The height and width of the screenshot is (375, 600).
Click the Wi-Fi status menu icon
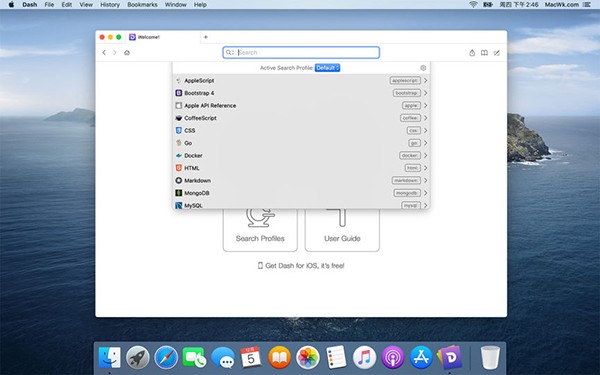click(x=473, y=5)
